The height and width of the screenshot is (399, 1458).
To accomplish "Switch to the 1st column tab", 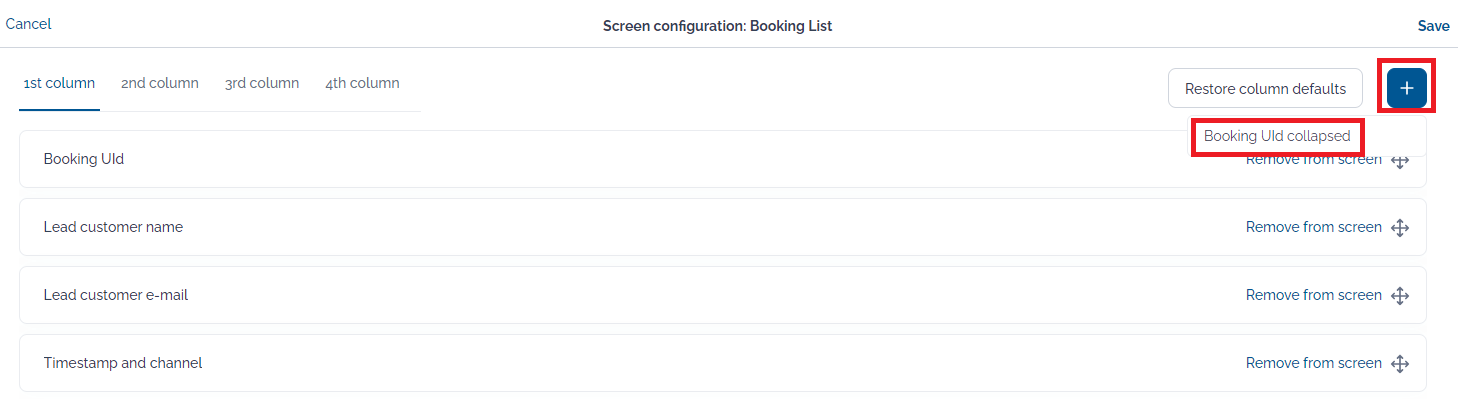I will [x=59, y=84].
